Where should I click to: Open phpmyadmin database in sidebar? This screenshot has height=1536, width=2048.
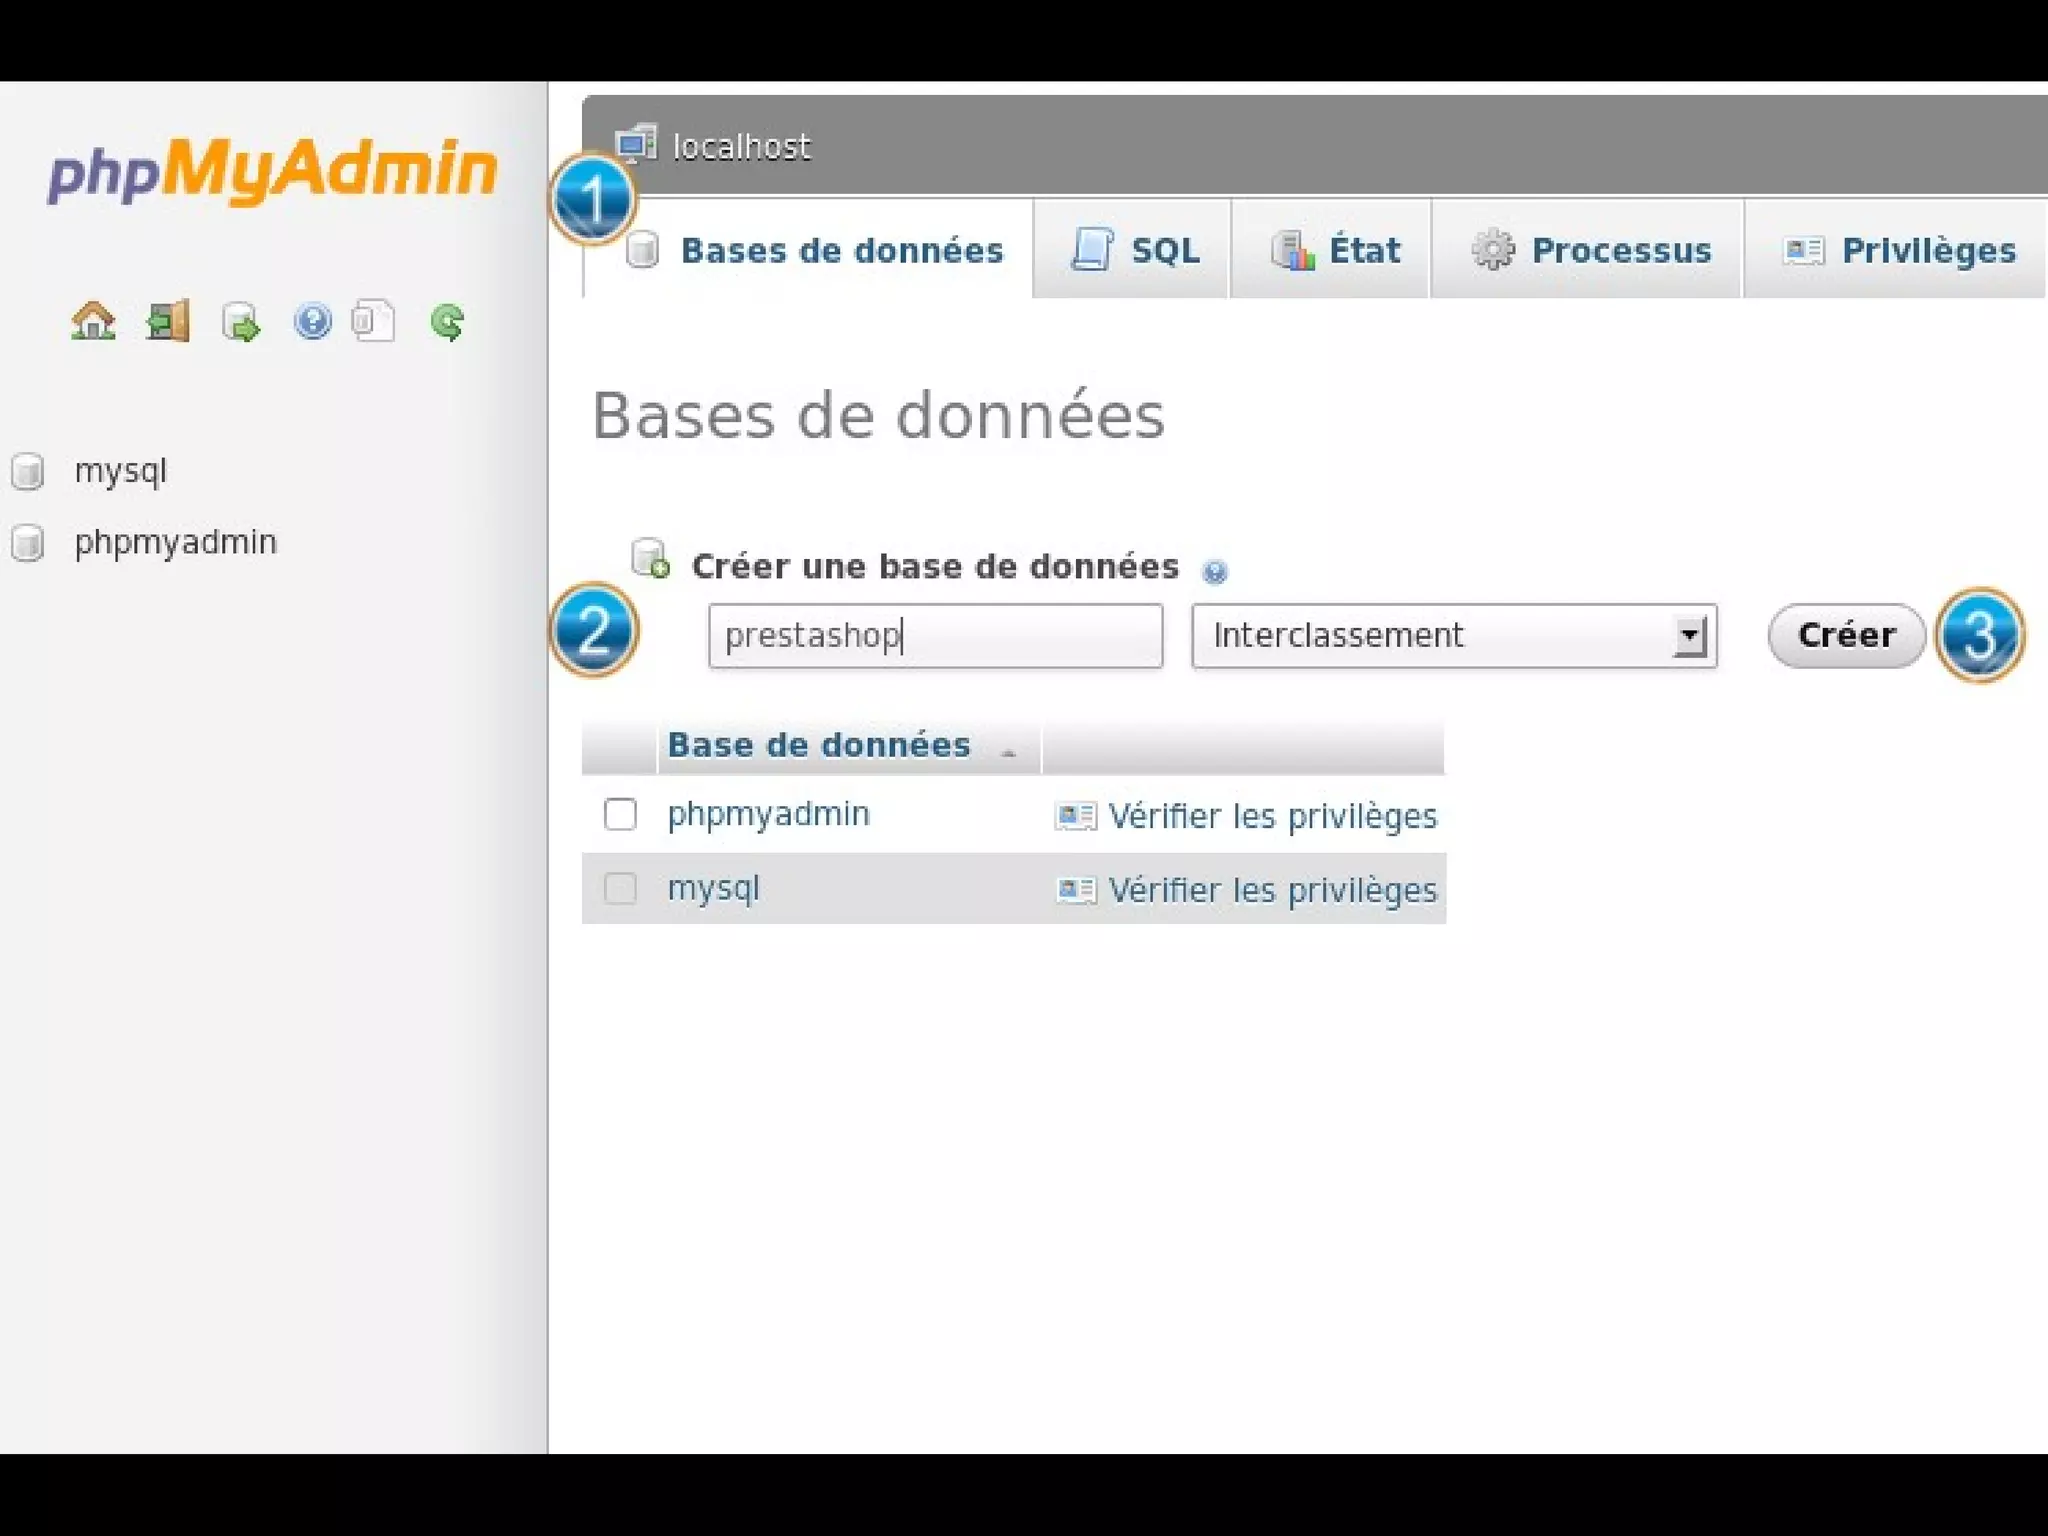(x=175, y=543)
